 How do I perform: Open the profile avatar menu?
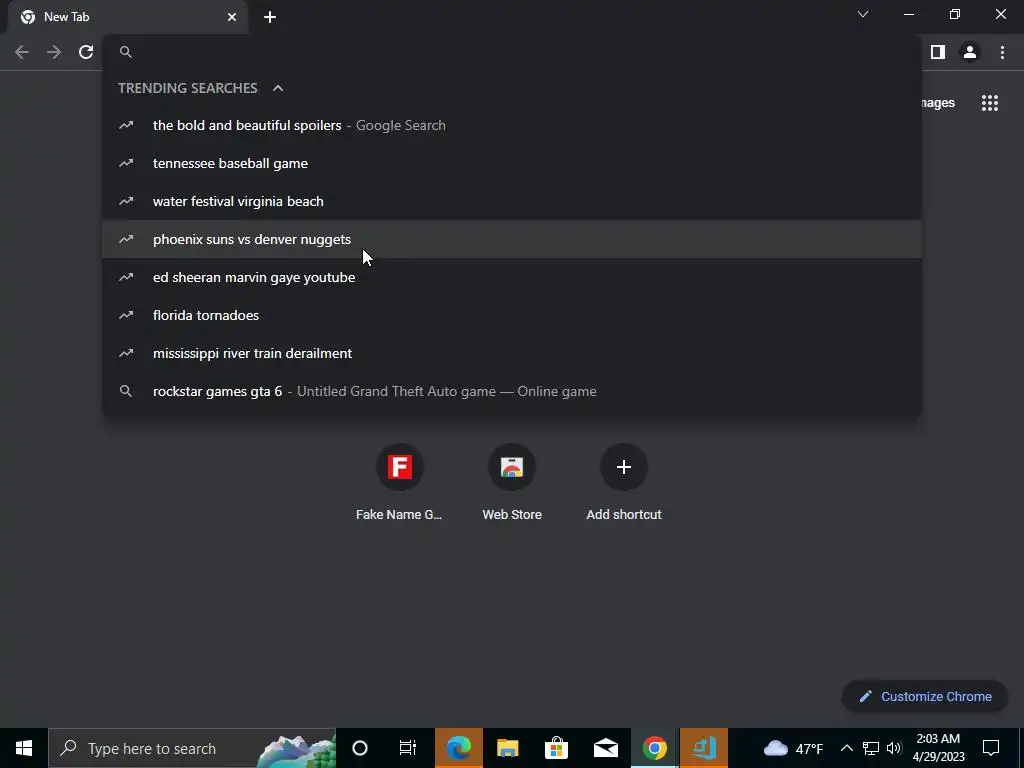tap(970, 52)
